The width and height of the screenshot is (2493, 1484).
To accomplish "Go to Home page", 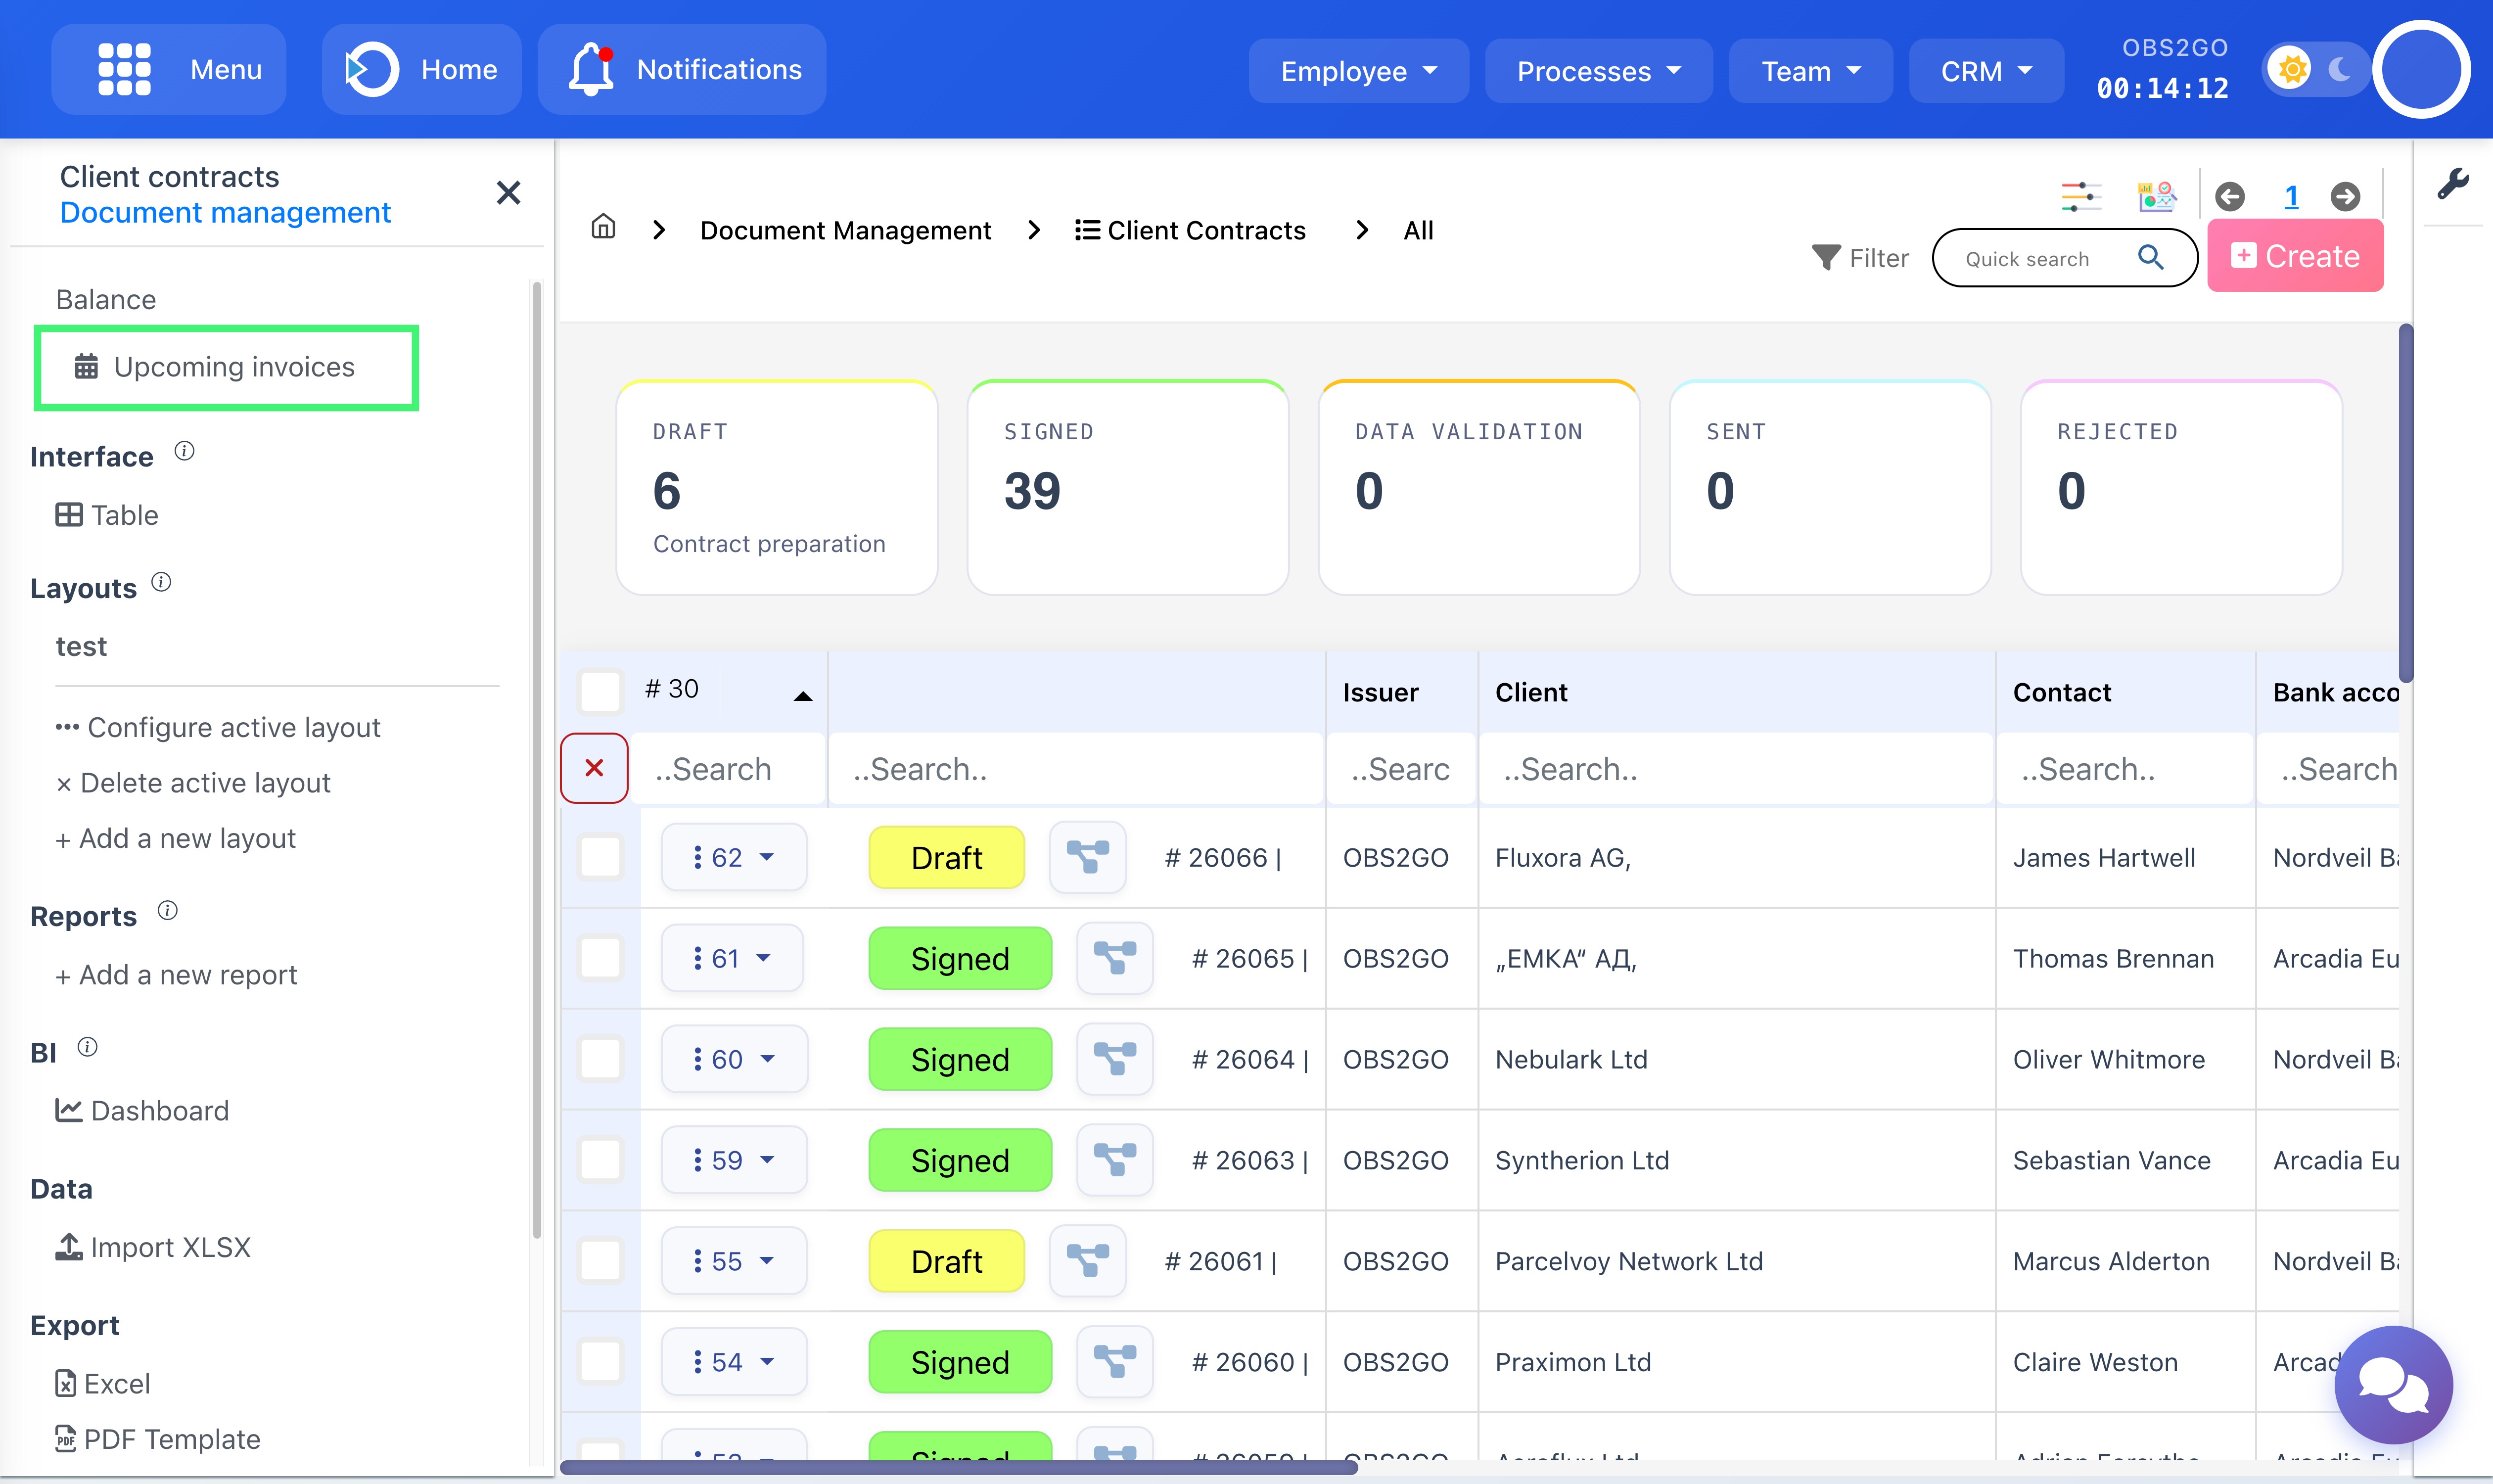I will 422,69.
